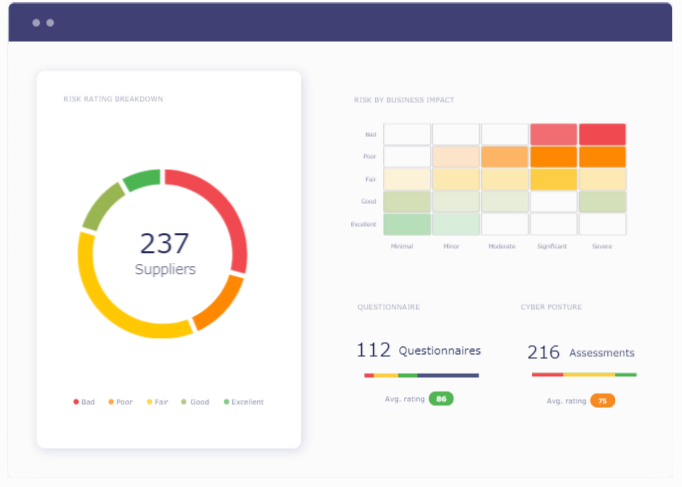Select the empty heatmap cell for Excellent and Severe
Image resolution: width=682 pixels, height=487 pixels.
pos(602,224)
